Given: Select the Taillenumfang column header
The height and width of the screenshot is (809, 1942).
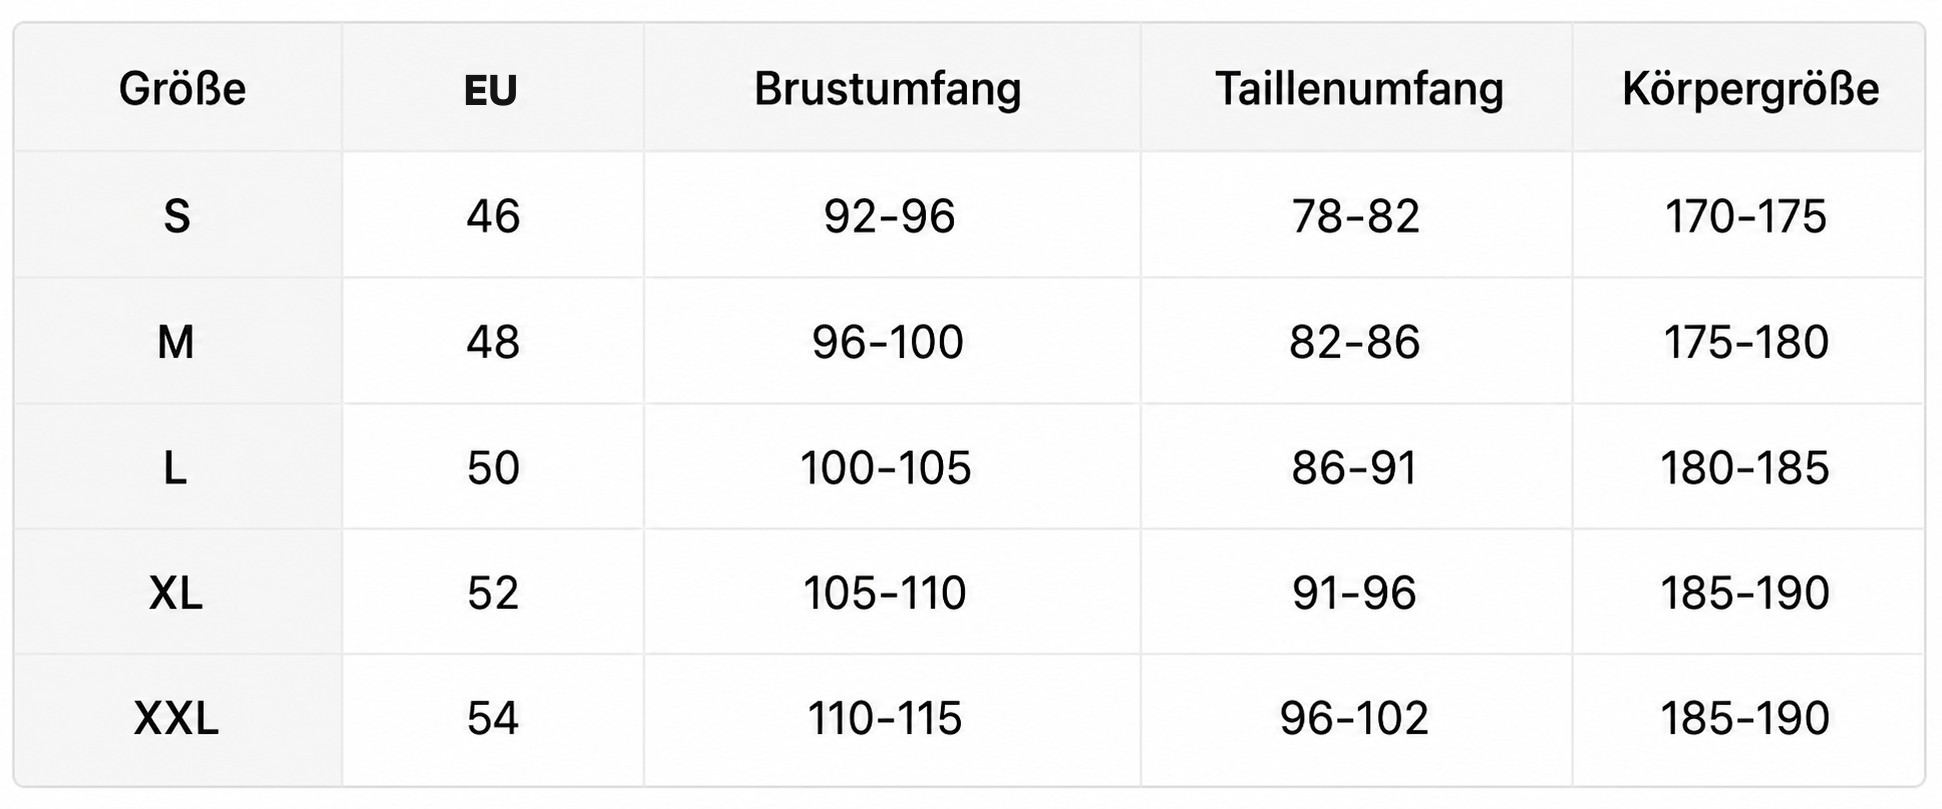Looking at the screenshot, I should click(x=1359, y=89).
